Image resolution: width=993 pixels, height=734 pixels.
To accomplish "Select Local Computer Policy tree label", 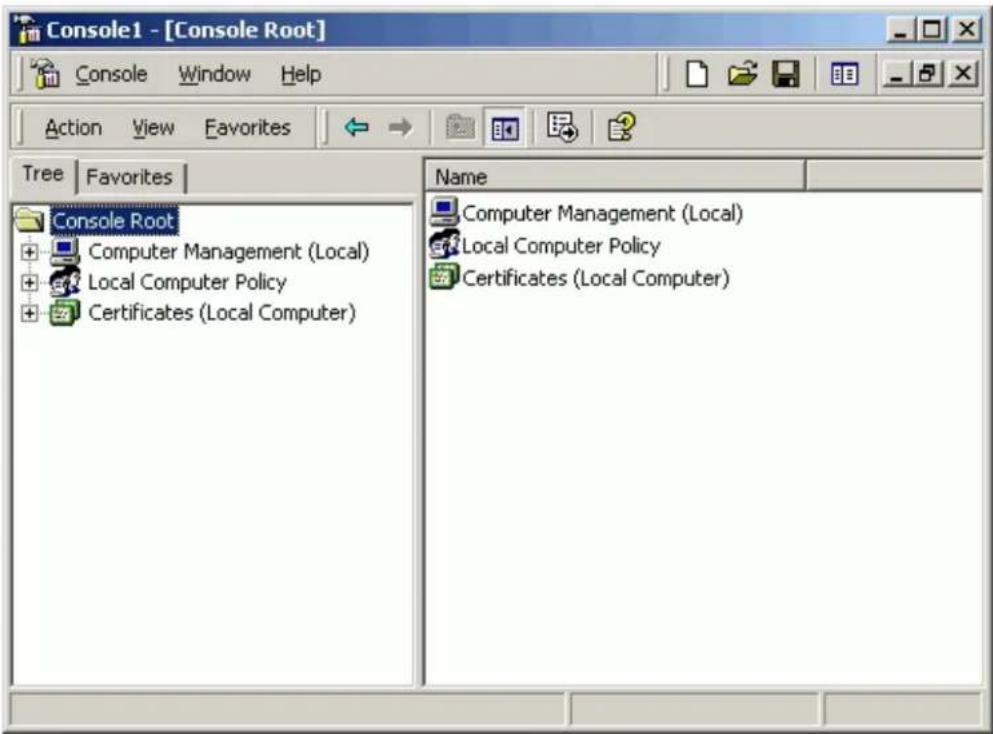I will pos(187,282).
